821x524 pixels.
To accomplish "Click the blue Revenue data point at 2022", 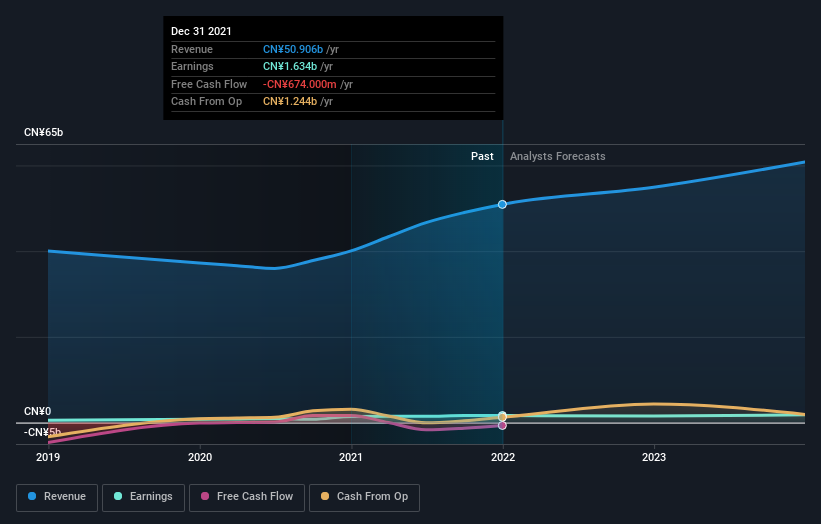I will [x=502, y=204].
